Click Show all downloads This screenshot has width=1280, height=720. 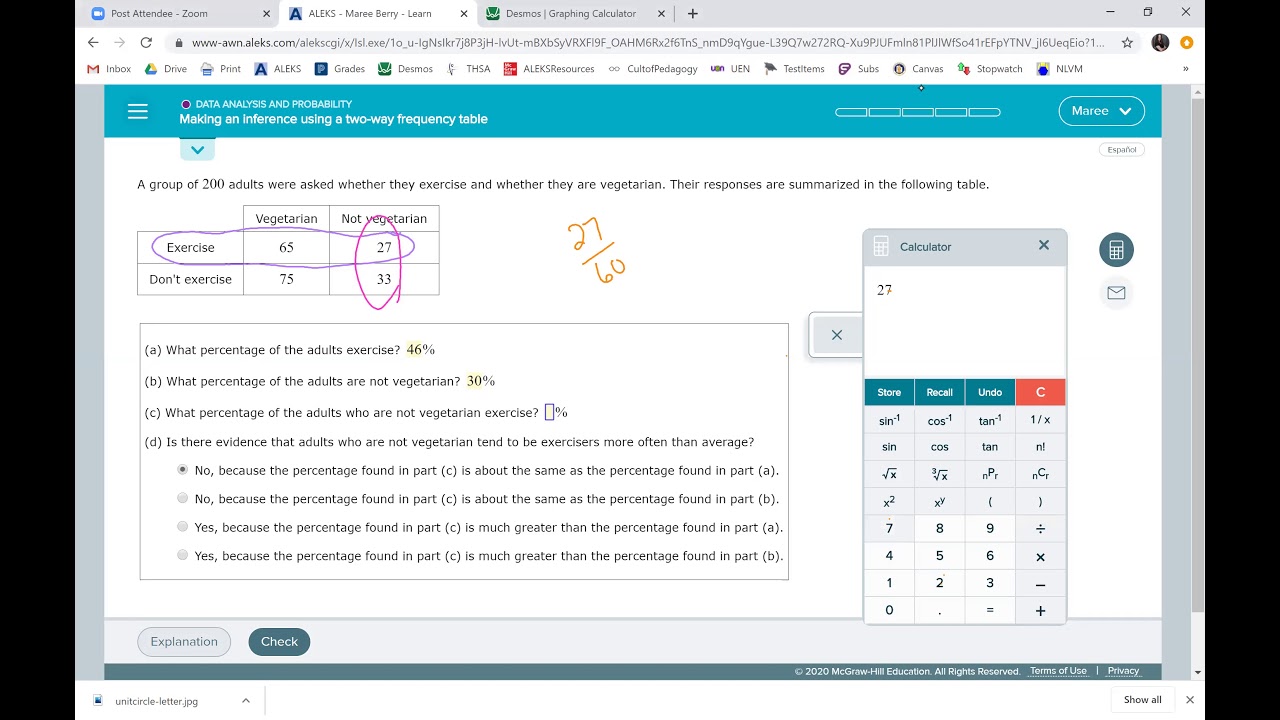point(1143,700)
